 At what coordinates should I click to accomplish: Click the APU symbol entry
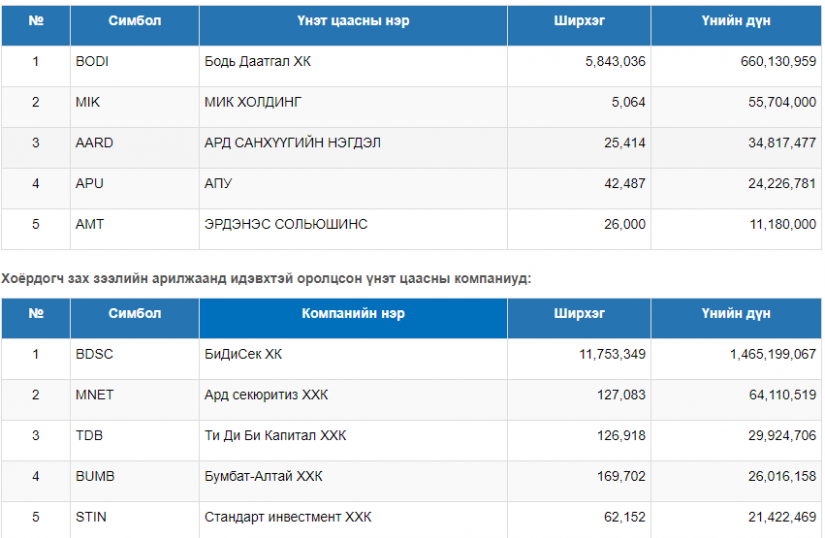pyautogui.click(x=89, y=184)
